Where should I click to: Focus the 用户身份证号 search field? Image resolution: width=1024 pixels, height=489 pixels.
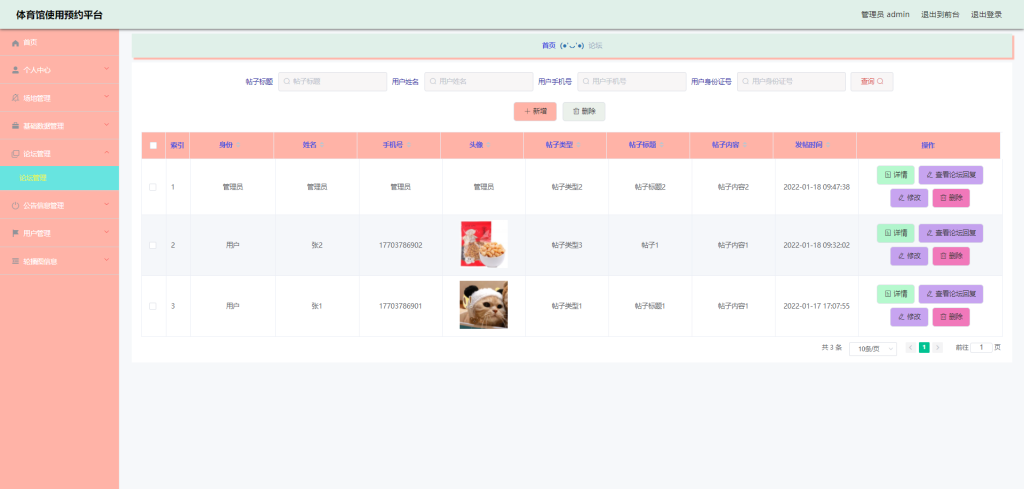[x=792, y=82]
